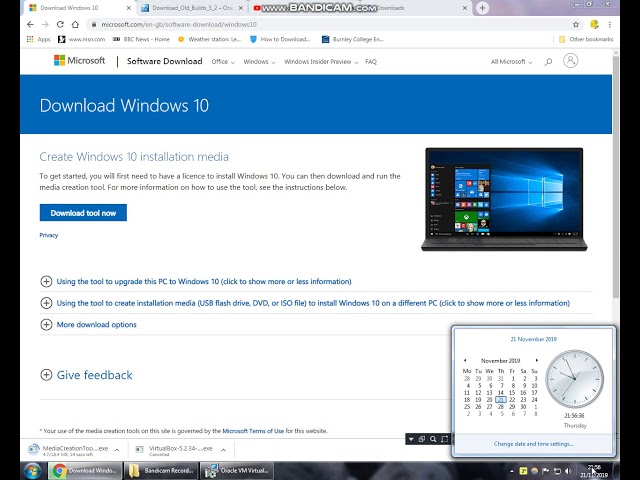640x480 pixels.
Task: Click the Microsoft logo
Action: point(79,61)
